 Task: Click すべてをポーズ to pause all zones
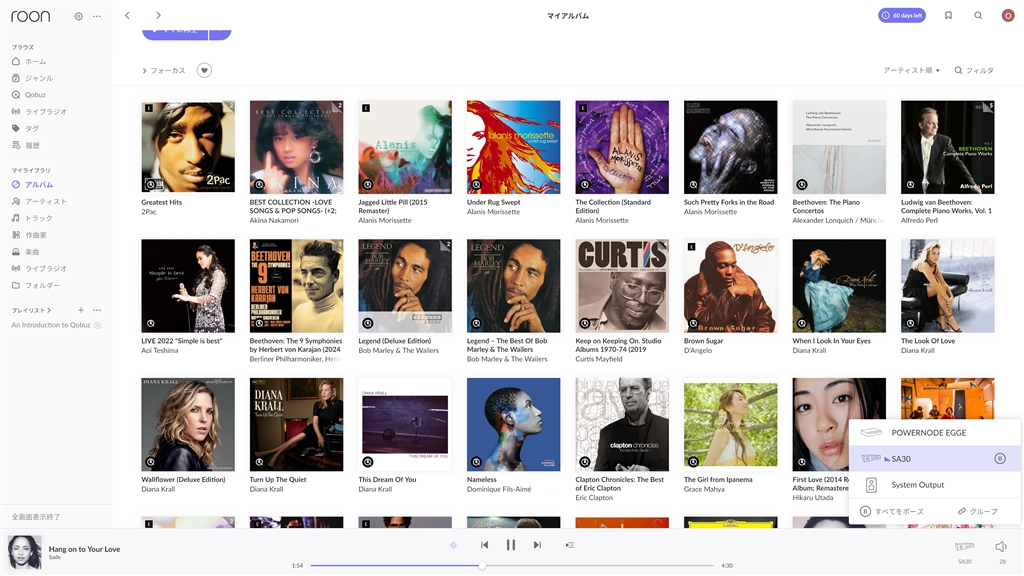892,511
